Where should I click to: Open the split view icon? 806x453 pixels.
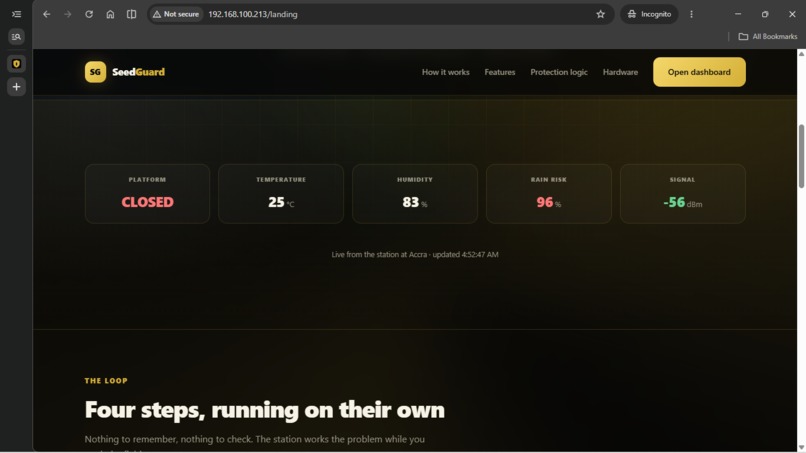(x=132, y=14)
